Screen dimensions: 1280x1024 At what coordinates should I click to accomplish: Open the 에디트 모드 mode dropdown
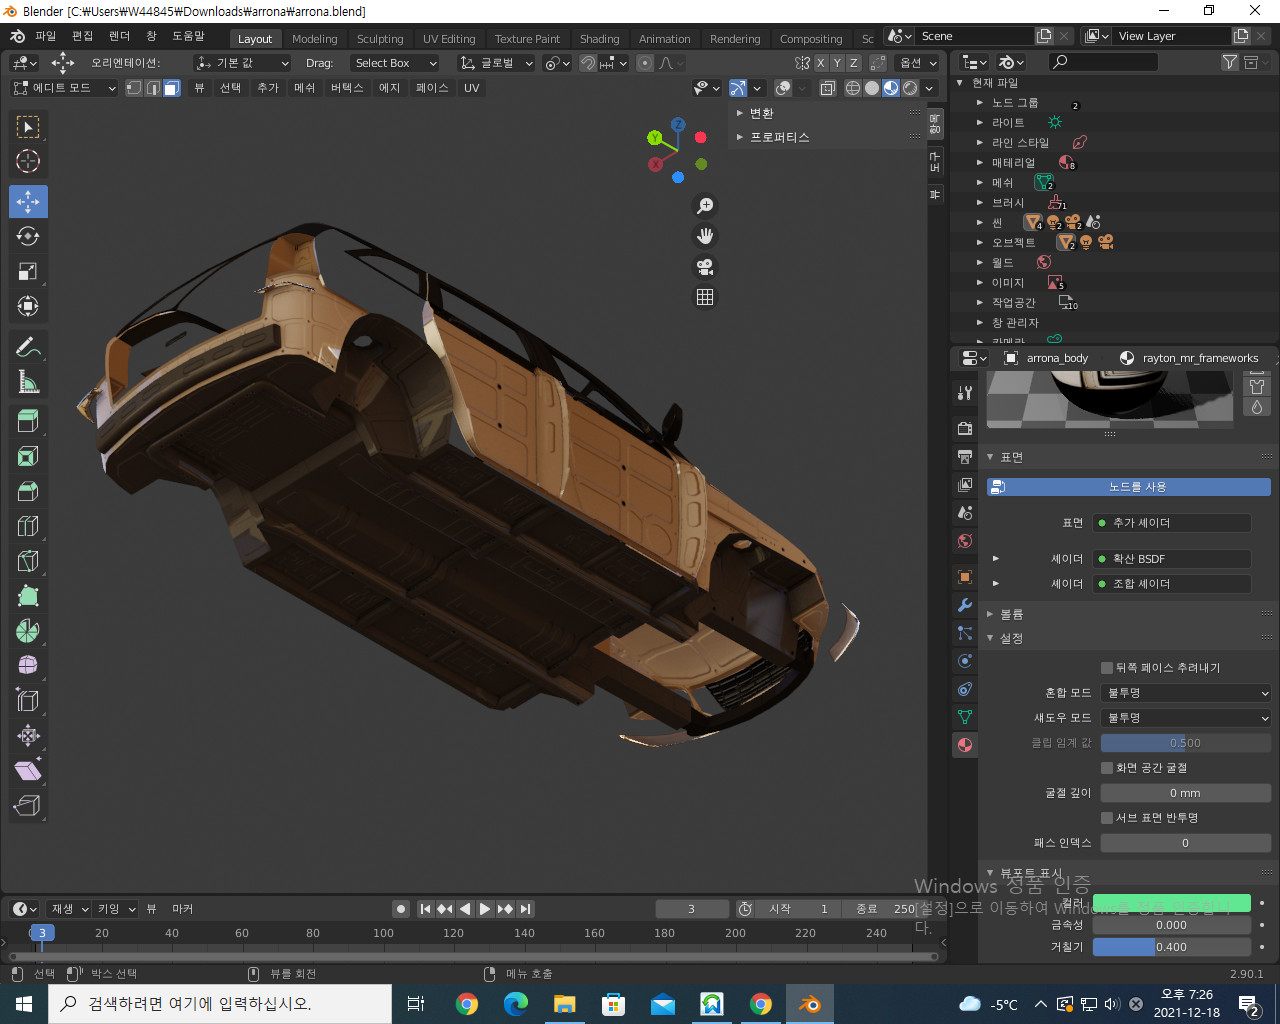64,88
